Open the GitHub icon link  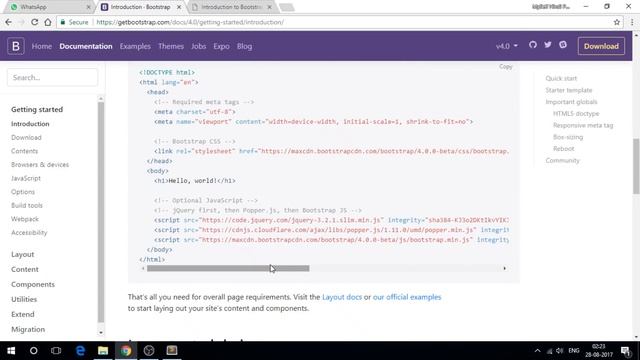pyautogui.click(x=533, y=45)
